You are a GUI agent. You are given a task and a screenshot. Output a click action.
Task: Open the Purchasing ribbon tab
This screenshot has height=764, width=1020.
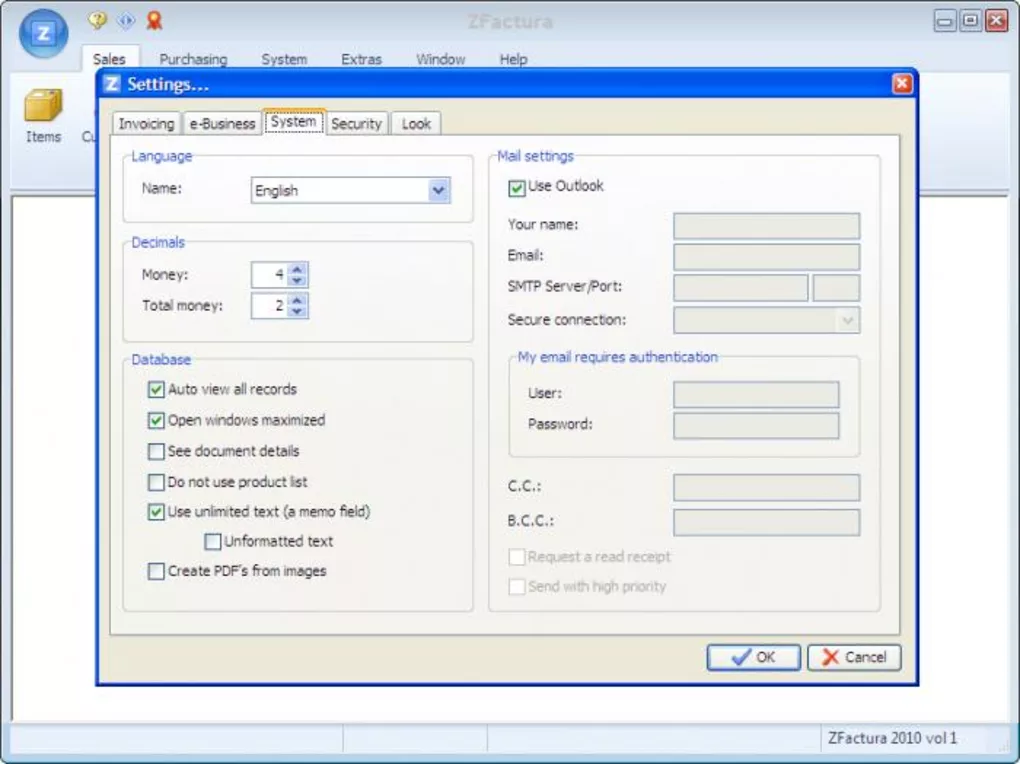[193, 59]
